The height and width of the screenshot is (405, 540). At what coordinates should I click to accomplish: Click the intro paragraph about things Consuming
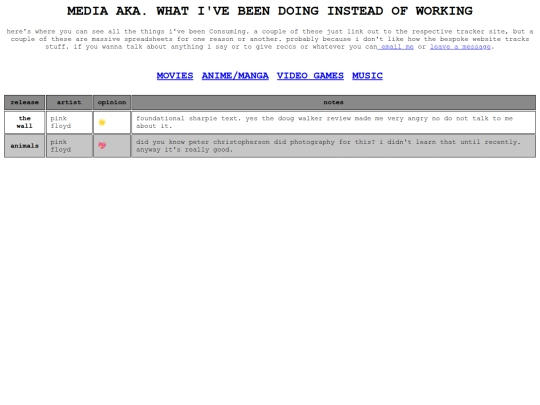[x=270, y=39]
